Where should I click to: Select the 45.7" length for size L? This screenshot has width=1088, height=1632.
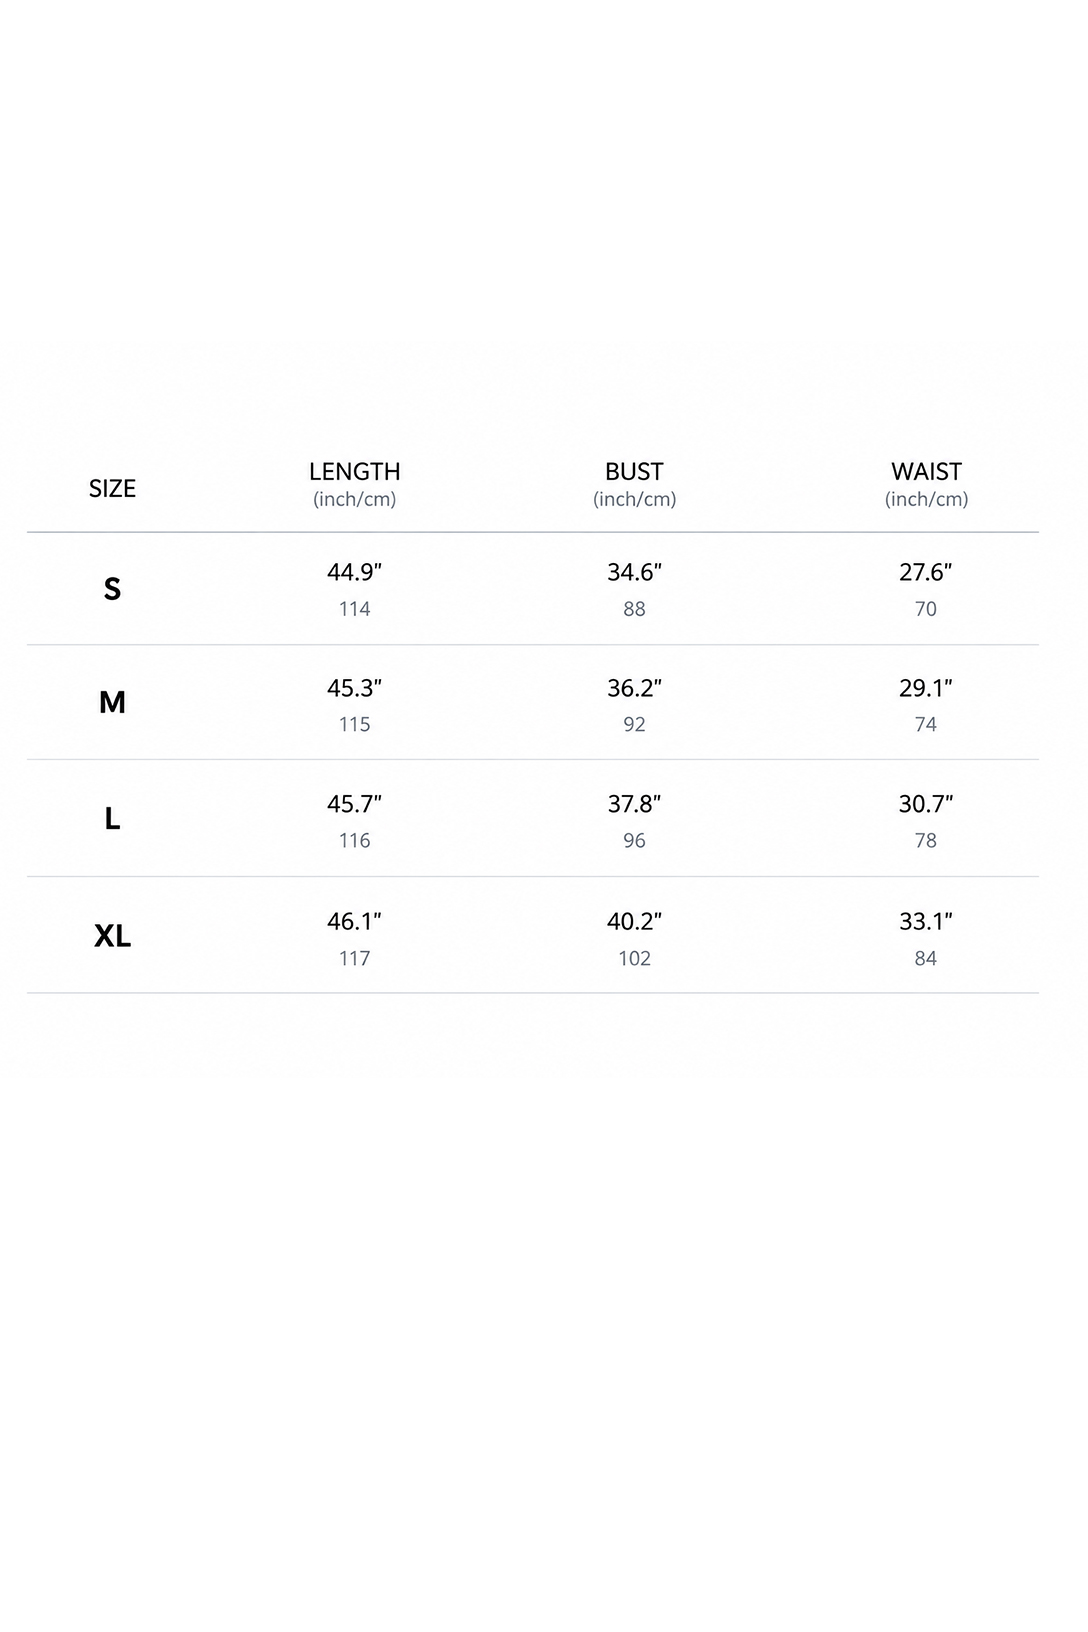click(355, 804)
